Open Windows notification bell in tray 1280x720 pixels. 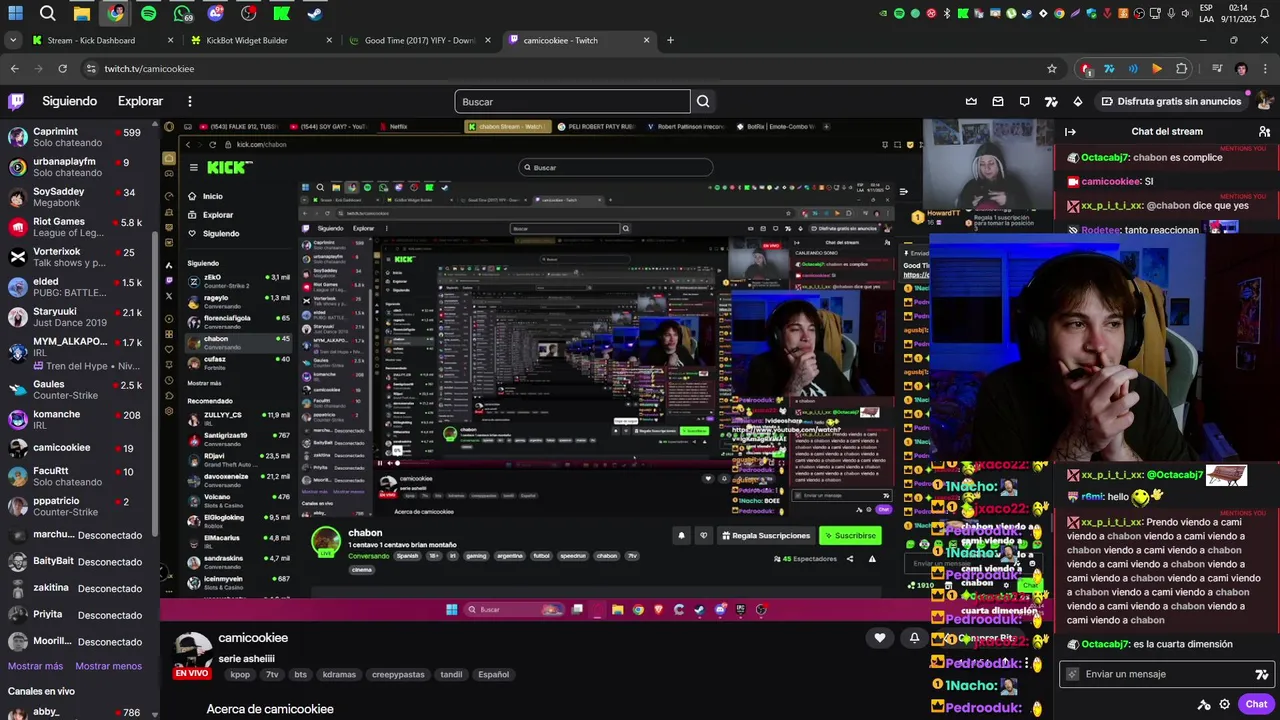[1265, 13]
